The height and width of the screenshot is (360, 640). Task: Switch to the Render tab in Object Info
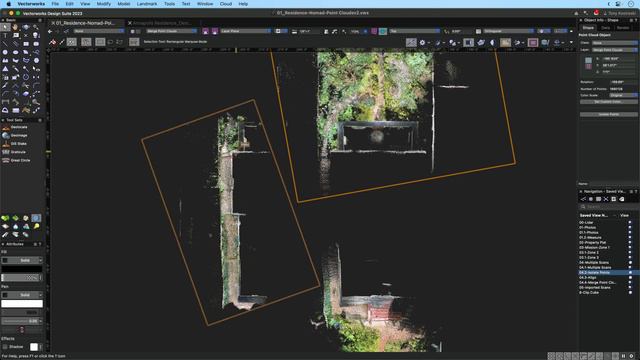pyautogui.click(x=623, y=28)
